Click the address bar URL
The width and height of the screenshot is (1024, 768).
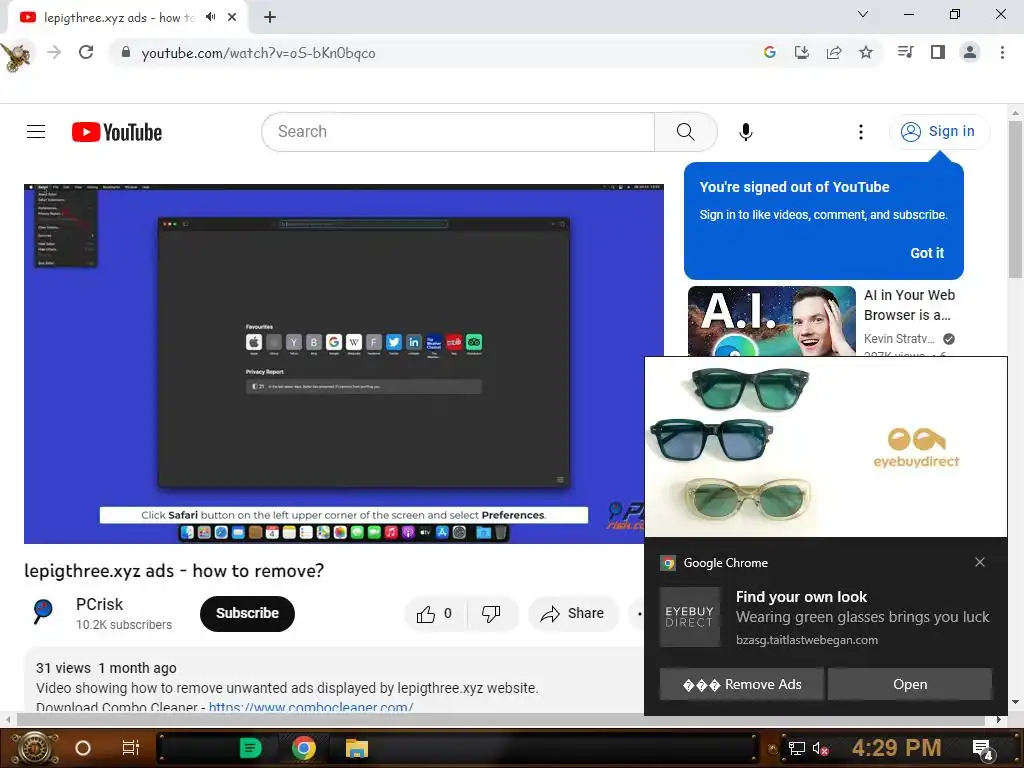pos(259,53)
